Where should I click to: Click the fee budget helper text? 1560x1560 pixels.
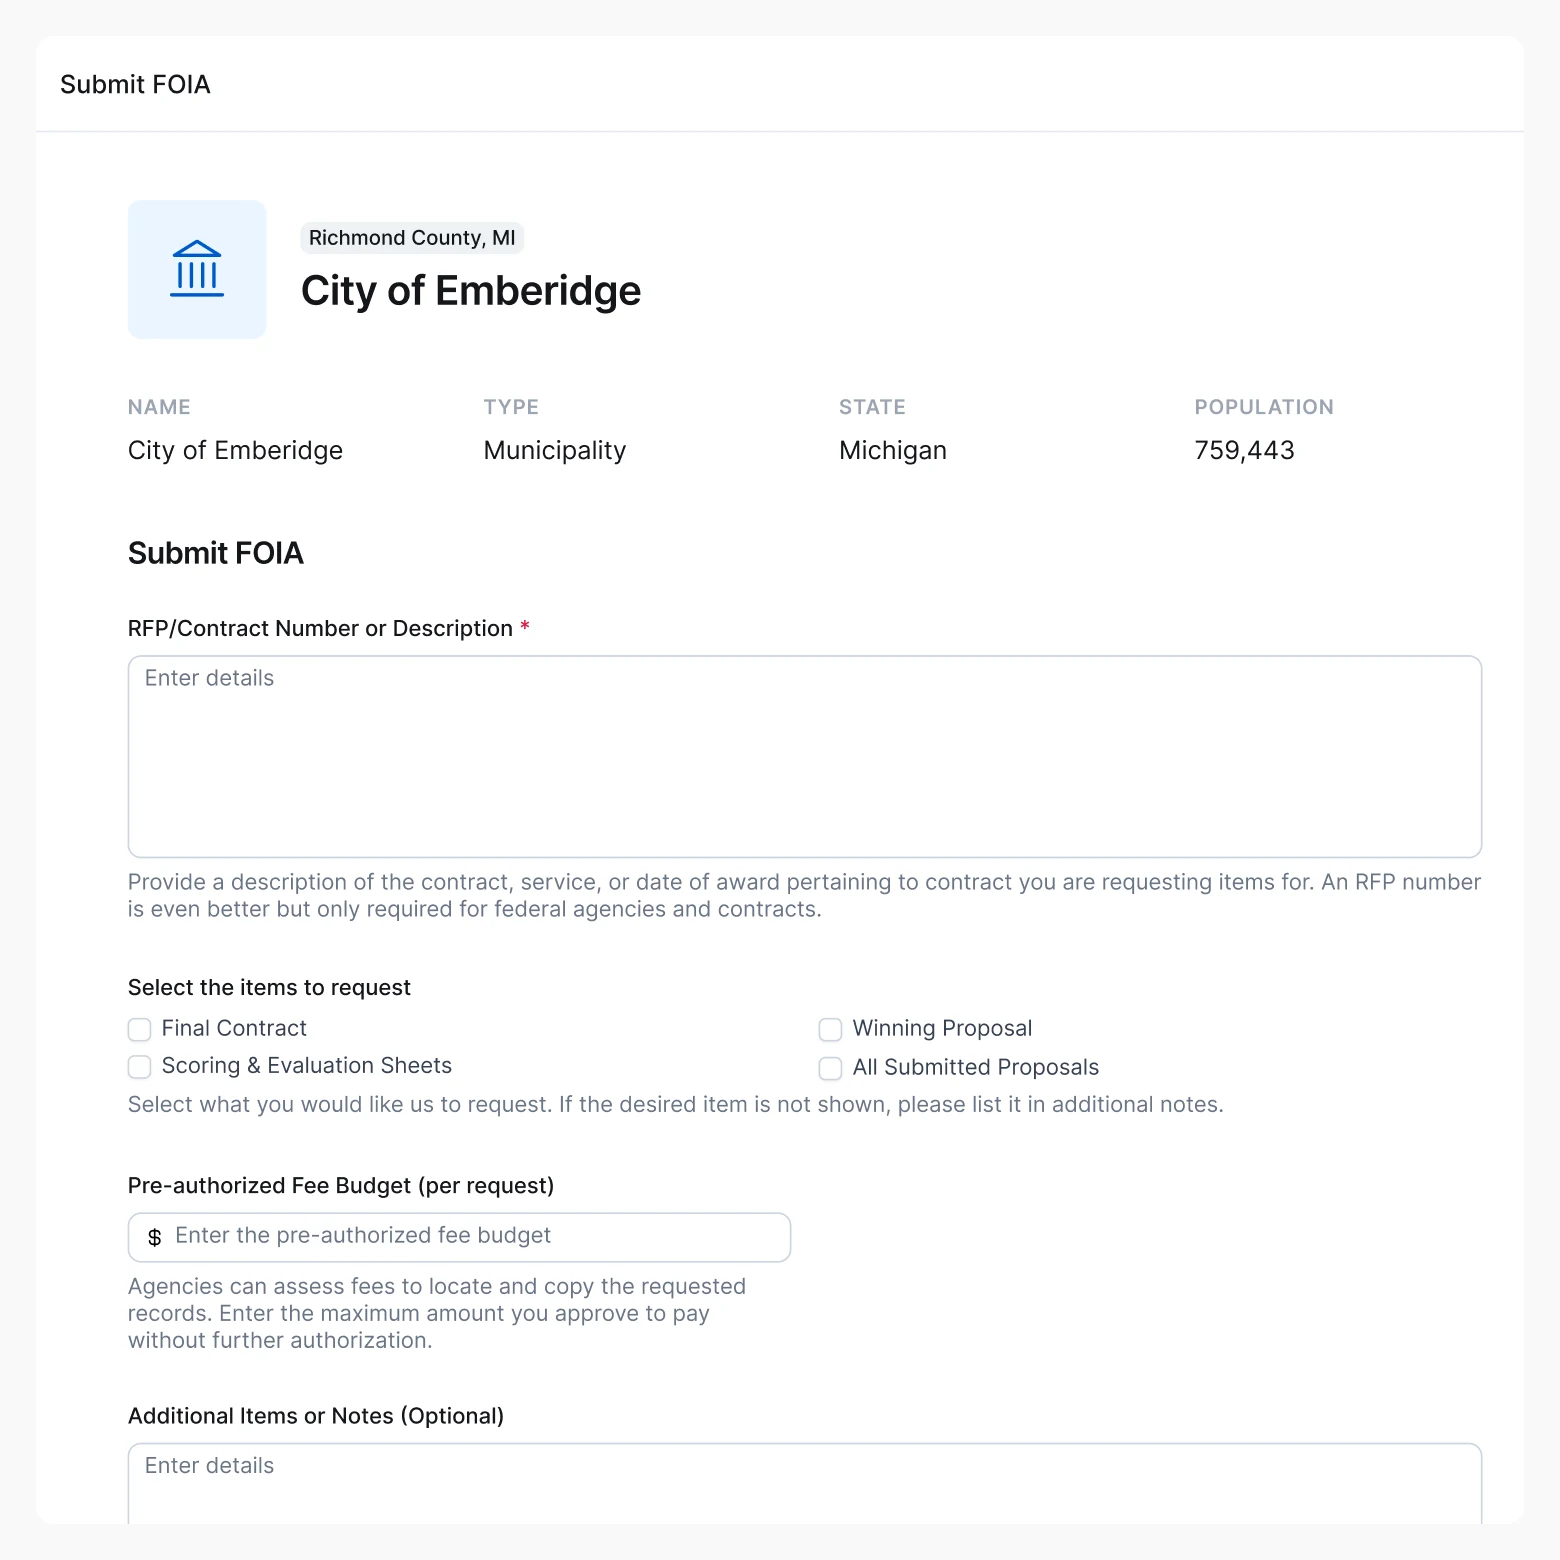tap(437, 1313)
